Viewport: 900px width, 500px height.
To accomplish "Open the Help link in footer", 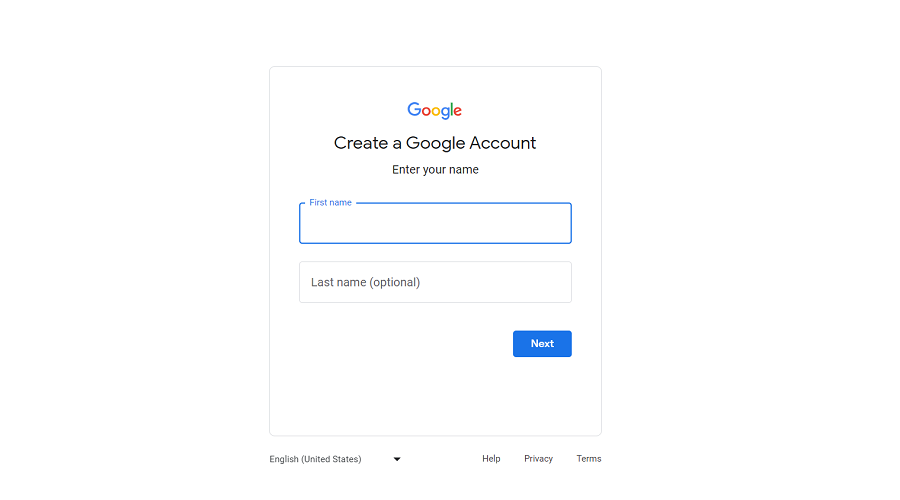I will click(491, 459).
